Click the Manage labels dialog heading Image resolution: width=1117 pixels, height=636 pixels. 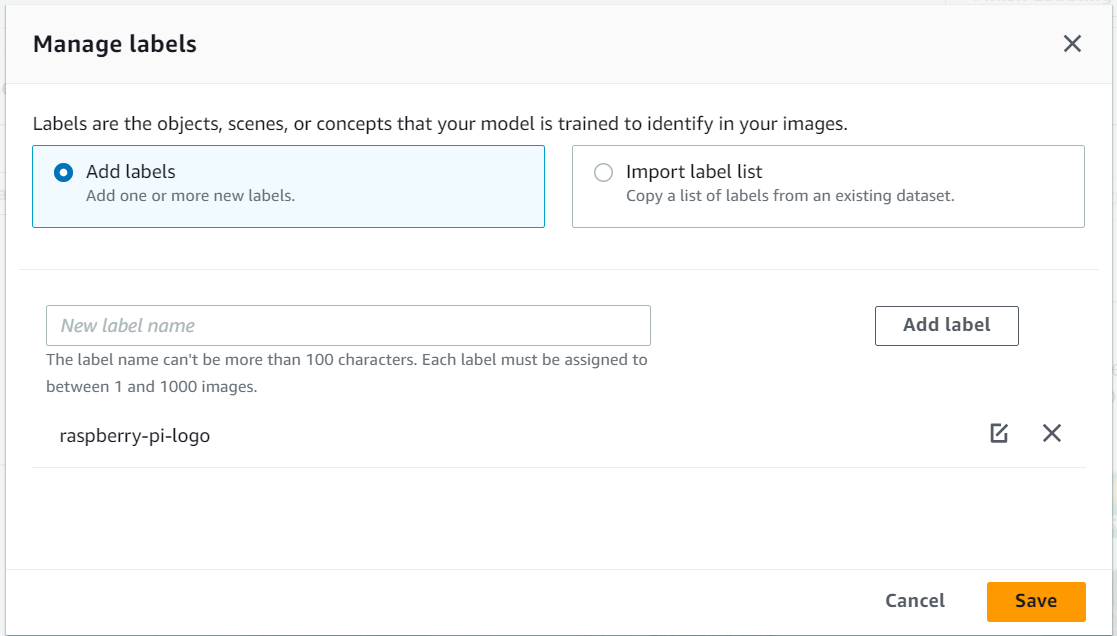(x=115, y=44)
